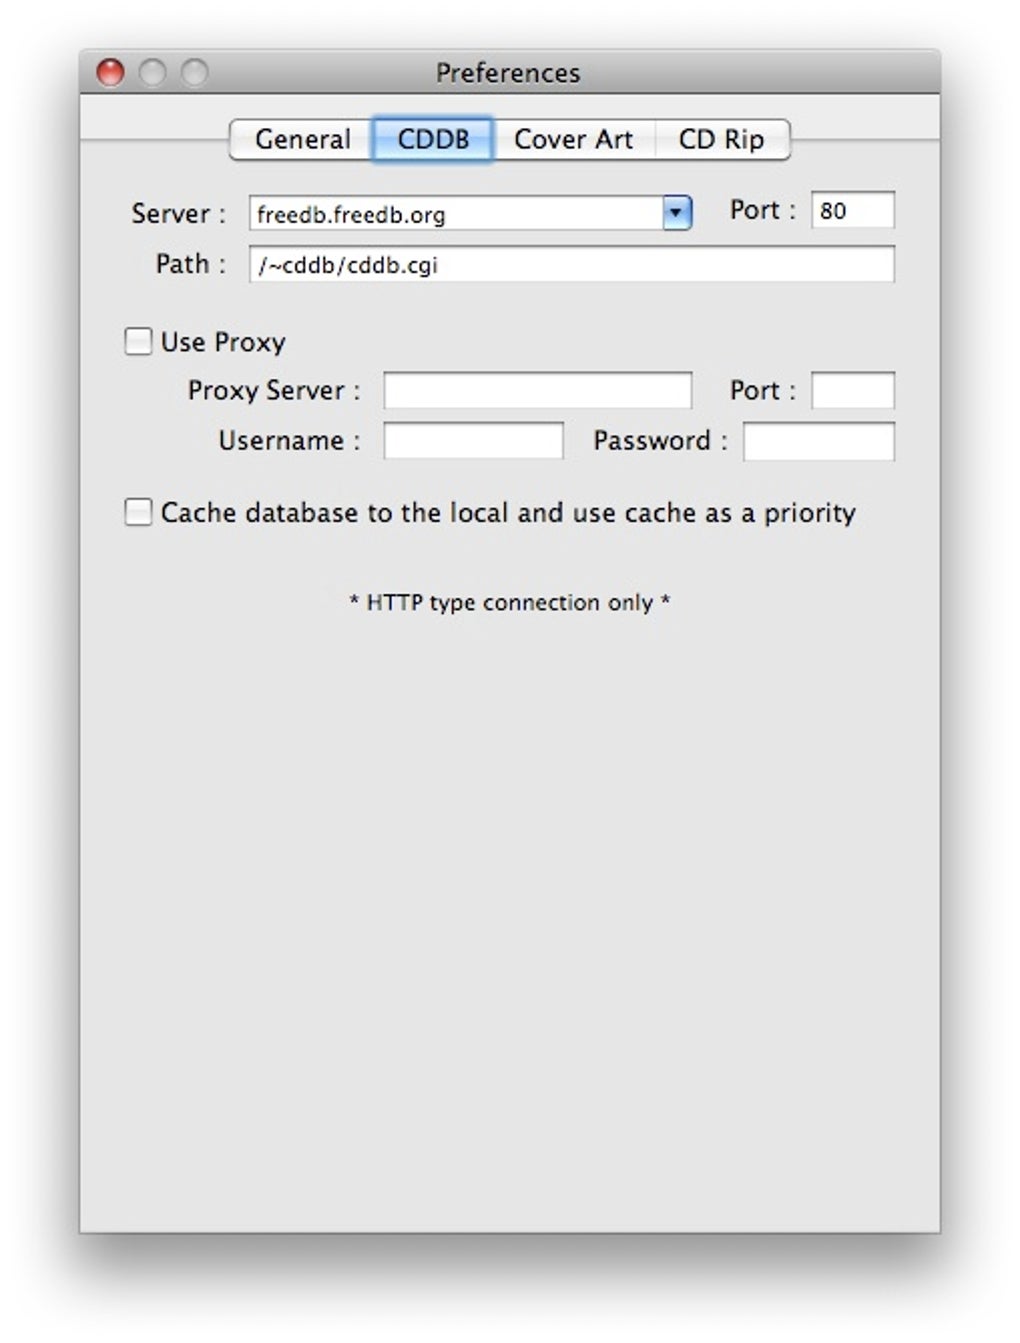Go to the CD Rip tab
1020x1343 pixels.
point(721,139)
